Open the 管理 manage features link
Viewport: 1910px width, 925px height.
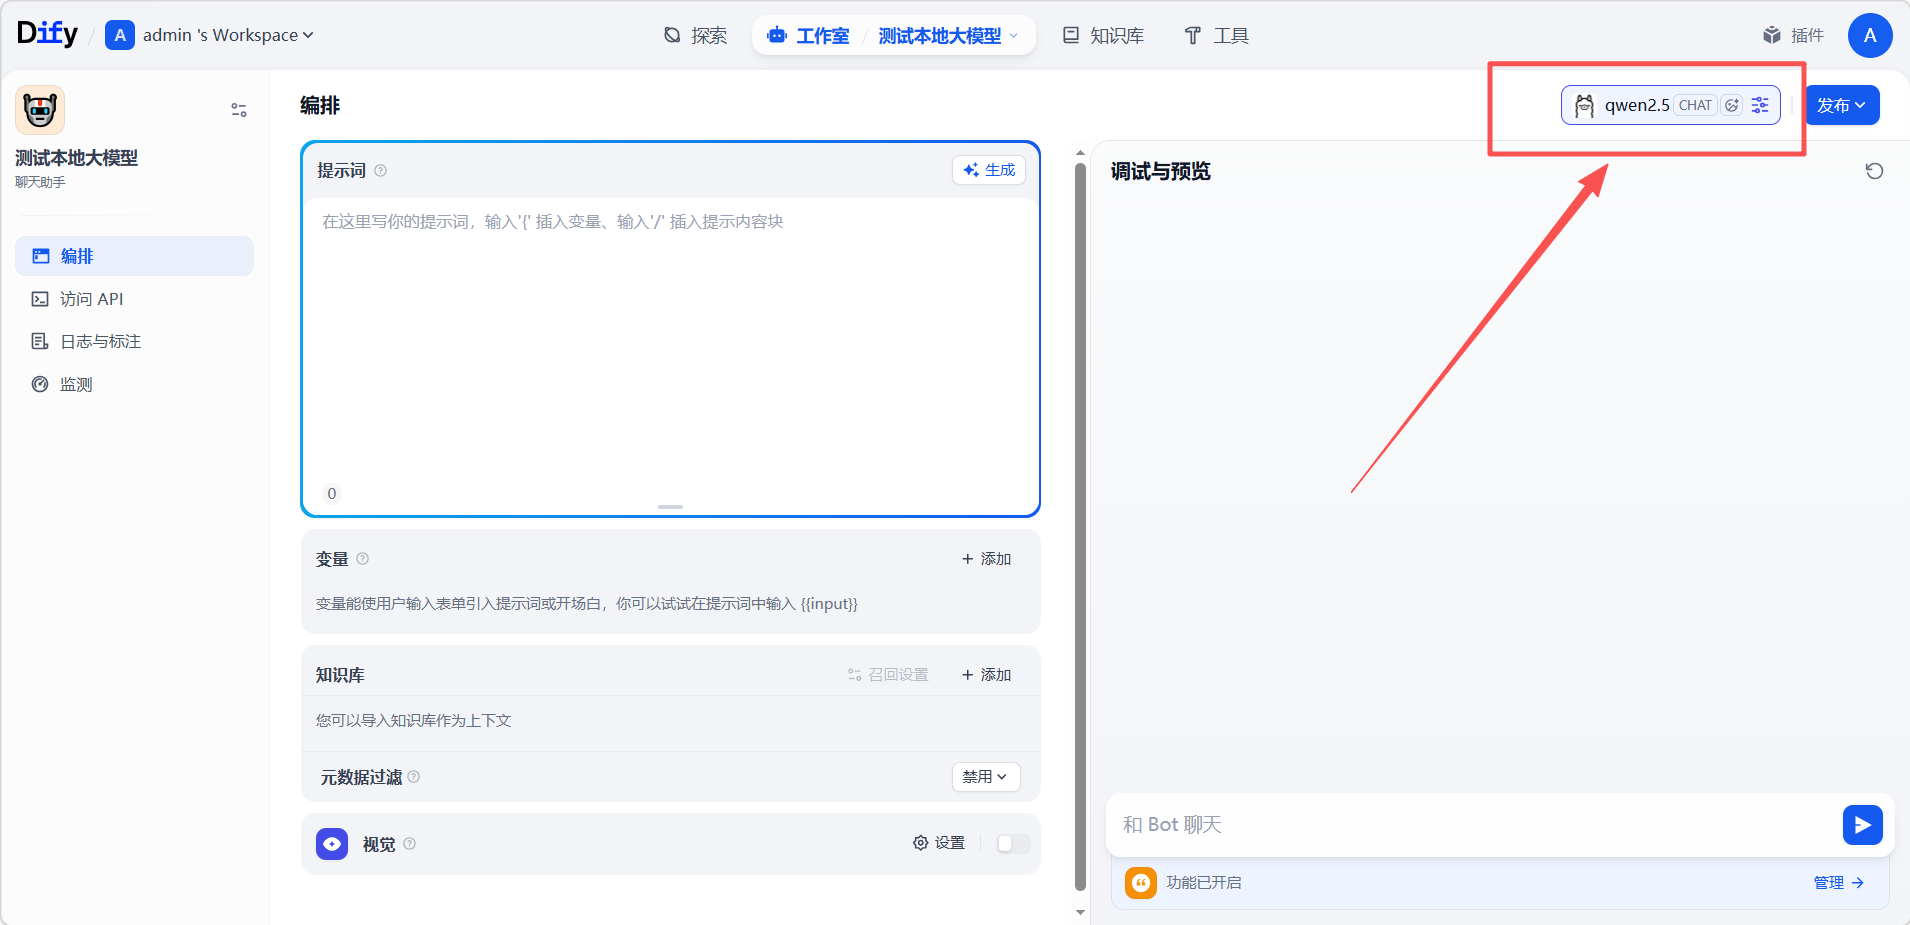click(x=1838, y=882)
